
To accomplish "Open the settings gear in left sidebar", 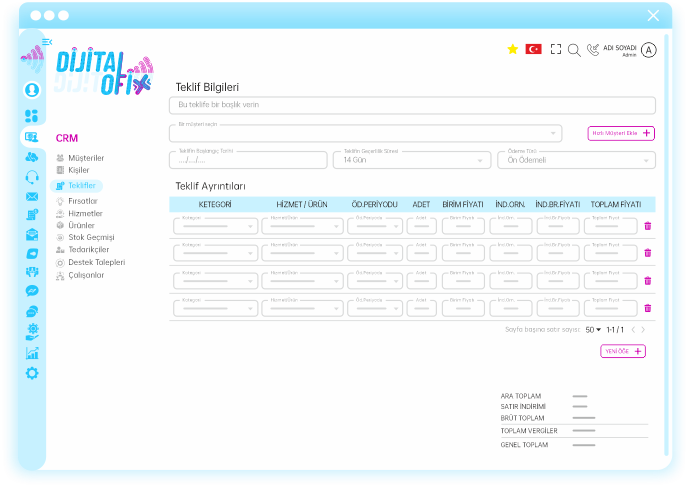I will click(32, 373).
